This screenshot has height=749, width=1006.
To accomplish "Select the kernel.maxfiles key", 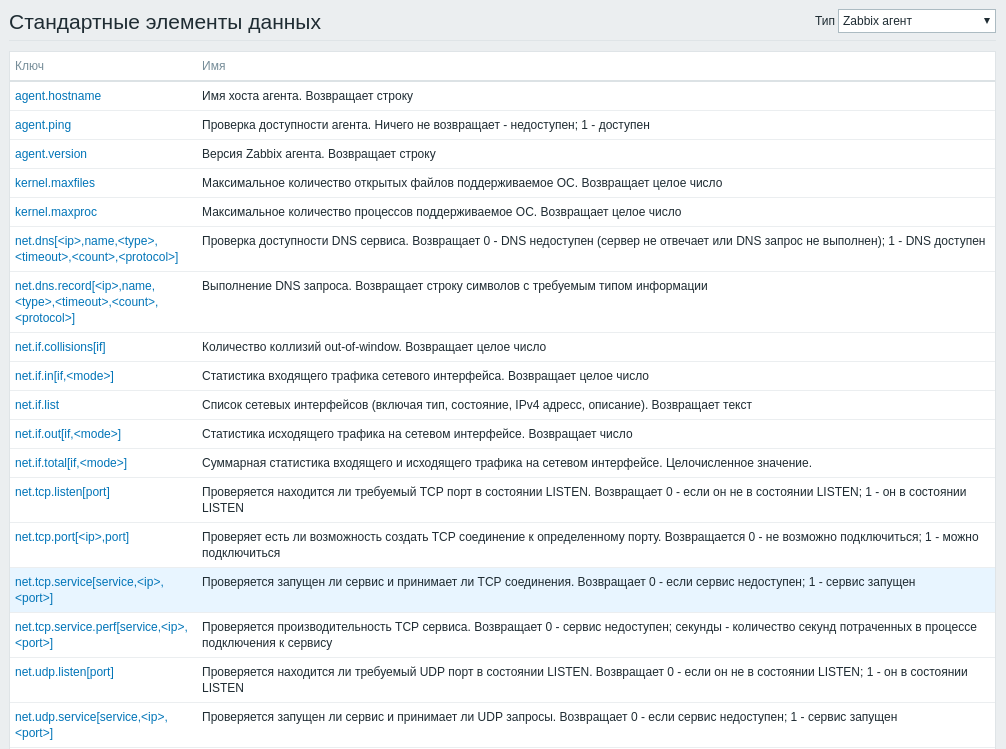I will click(x=55, y=183).
